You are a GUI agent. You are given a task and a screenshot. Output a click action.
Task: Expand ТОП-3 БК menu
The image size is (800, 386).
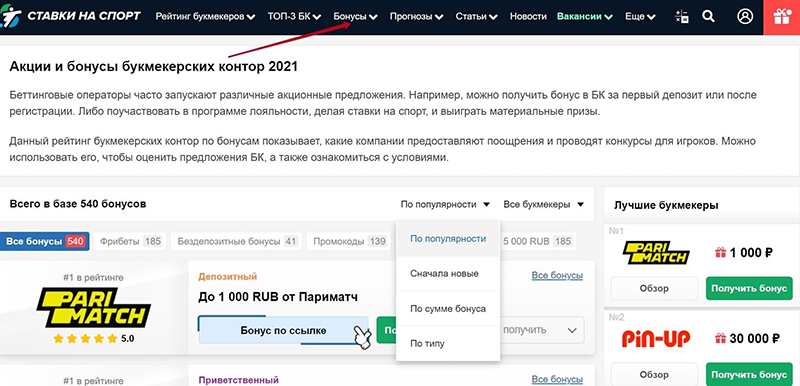[x=294, y=16]
